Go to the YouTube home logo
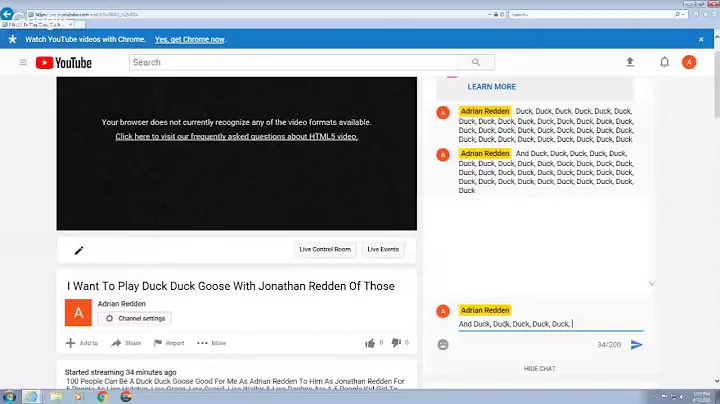 64,62
